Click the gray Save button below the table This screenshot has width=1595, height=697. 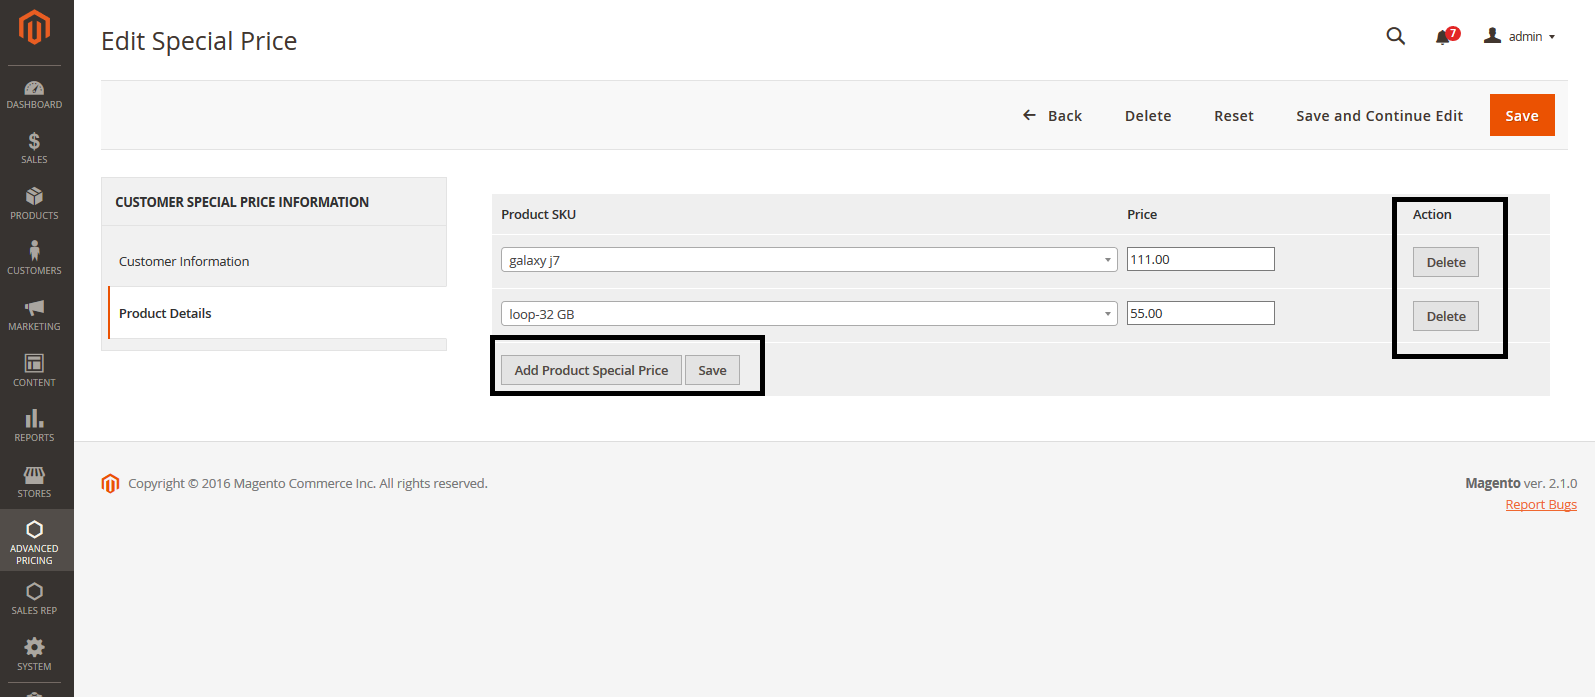(x=712, y=370)
